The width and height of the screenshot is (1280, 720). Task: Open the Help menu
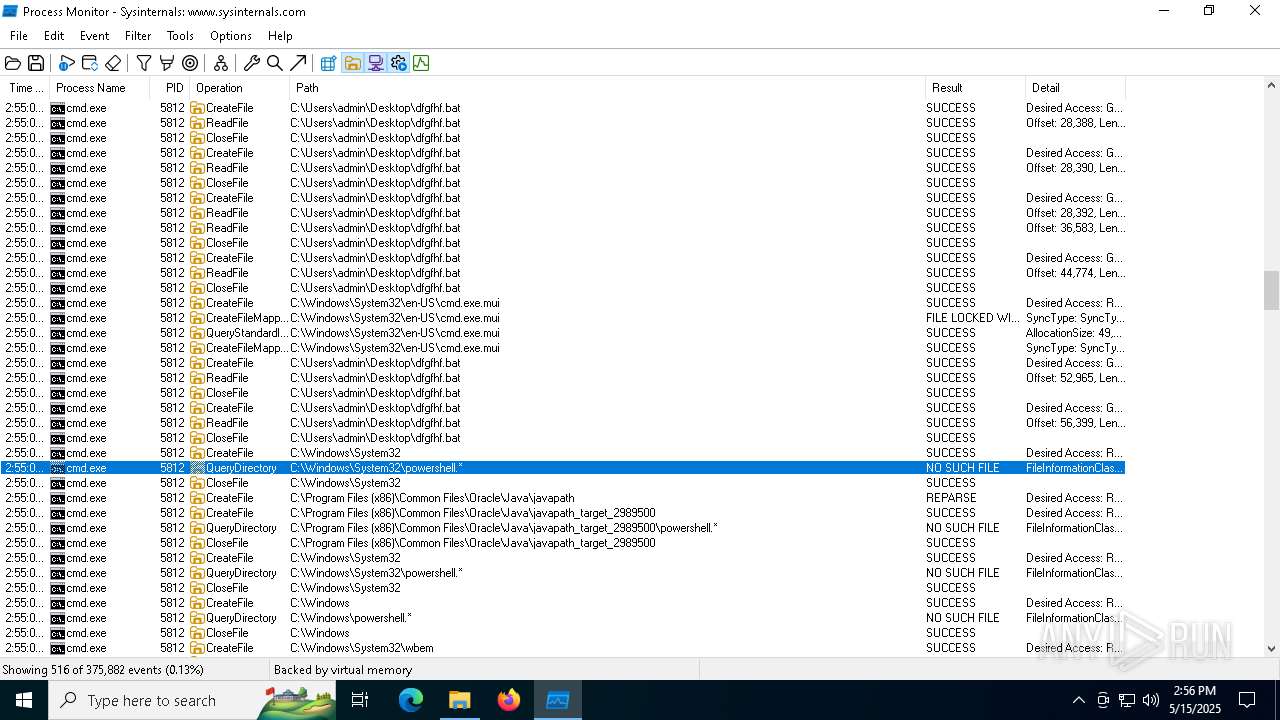coord(280,36)
